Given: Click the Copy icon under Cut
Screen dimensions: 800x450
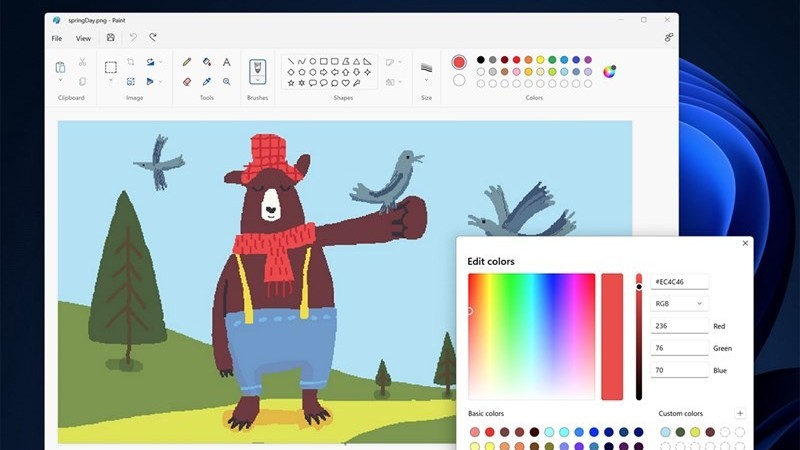Looking at the screenshot, I should 82,81.
